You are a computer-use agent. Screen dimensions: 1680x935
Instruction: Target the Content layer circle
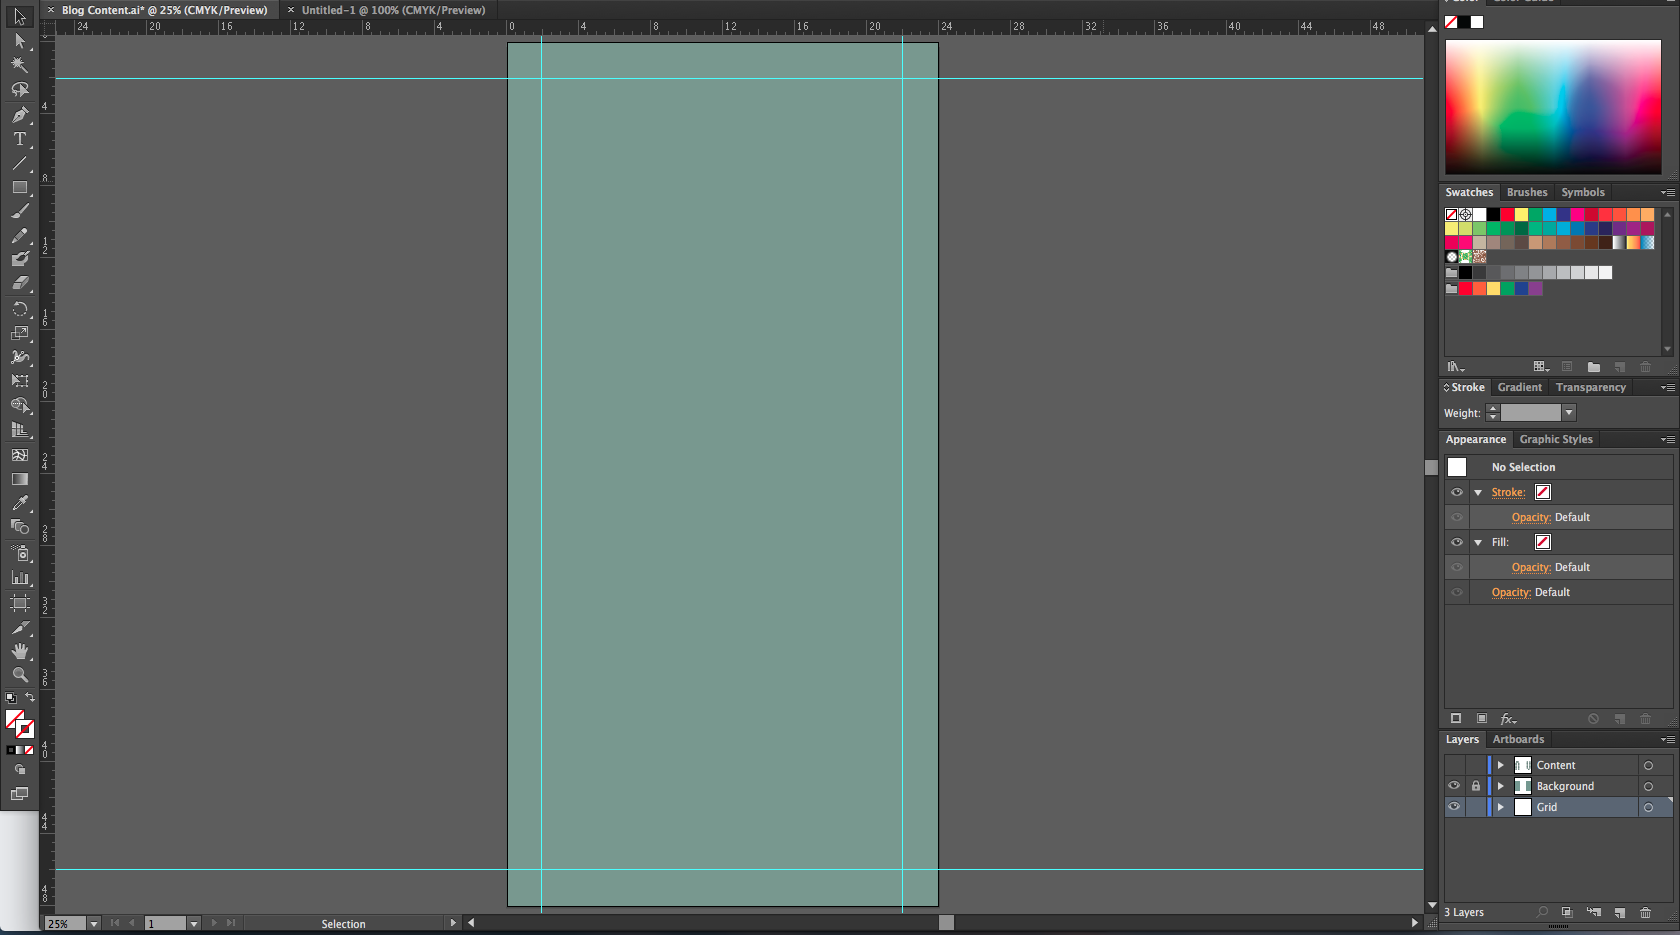pyautogui.click(x=1648, y=766)
